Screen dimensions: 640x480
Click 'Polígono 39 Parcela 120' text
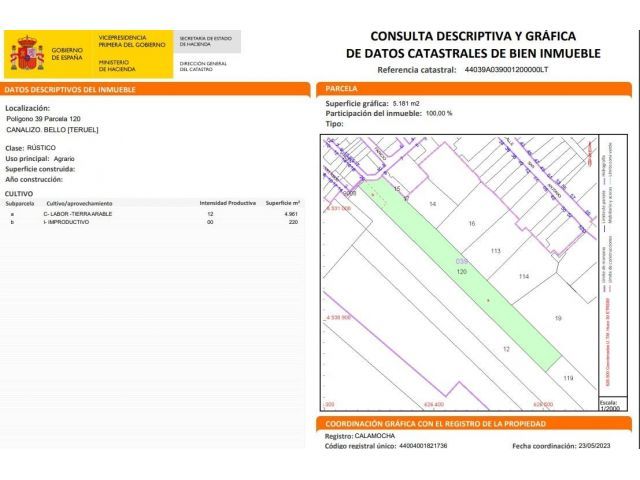(43, 119)
